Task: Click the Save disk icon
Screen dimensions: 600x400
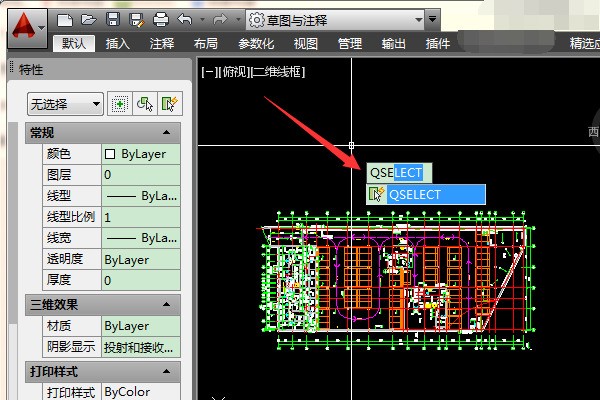Action: [x=112, y=19]
